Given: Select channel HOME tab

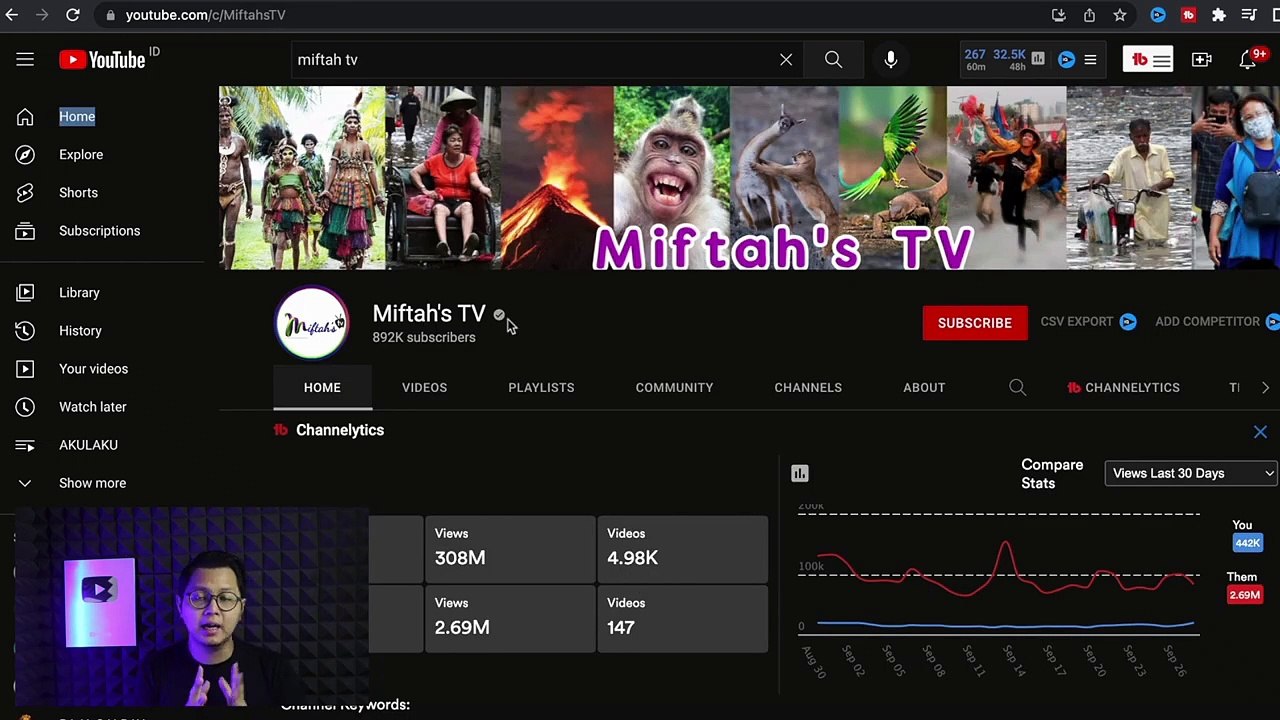Looking at the screenshot, I should point(322,388).
